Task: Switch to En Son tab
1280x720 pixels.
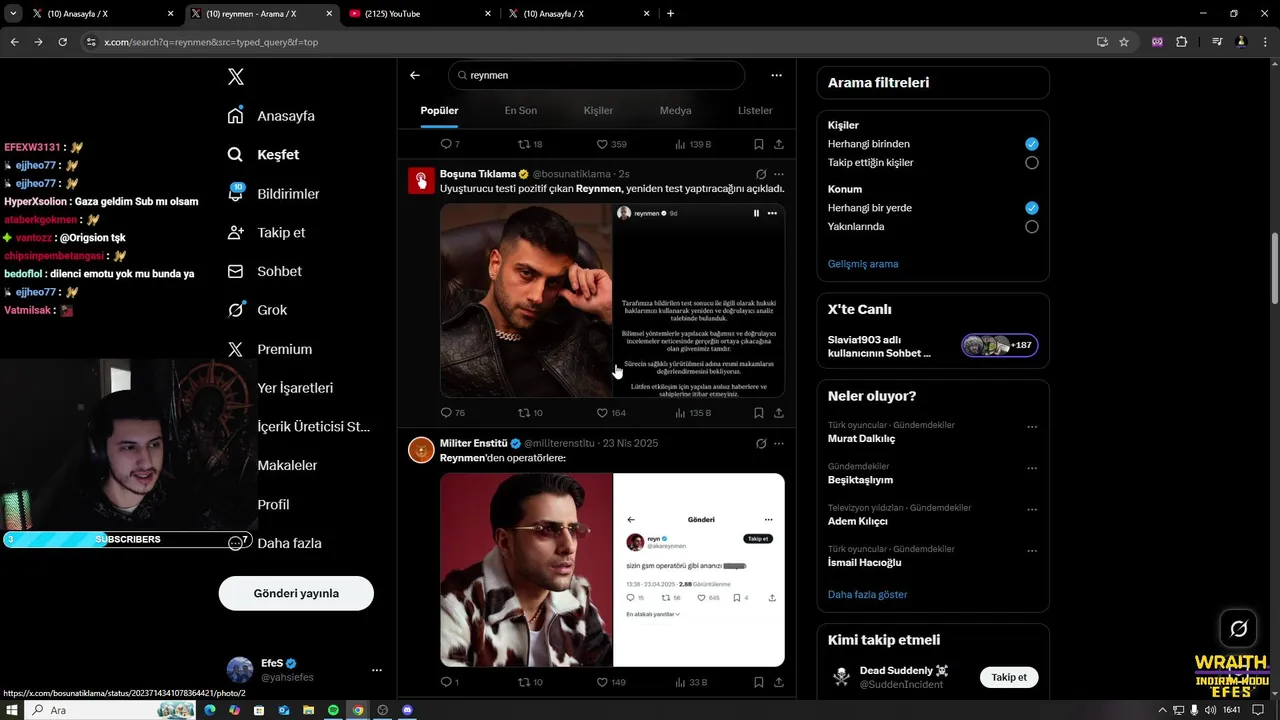Action: [520, 110]
